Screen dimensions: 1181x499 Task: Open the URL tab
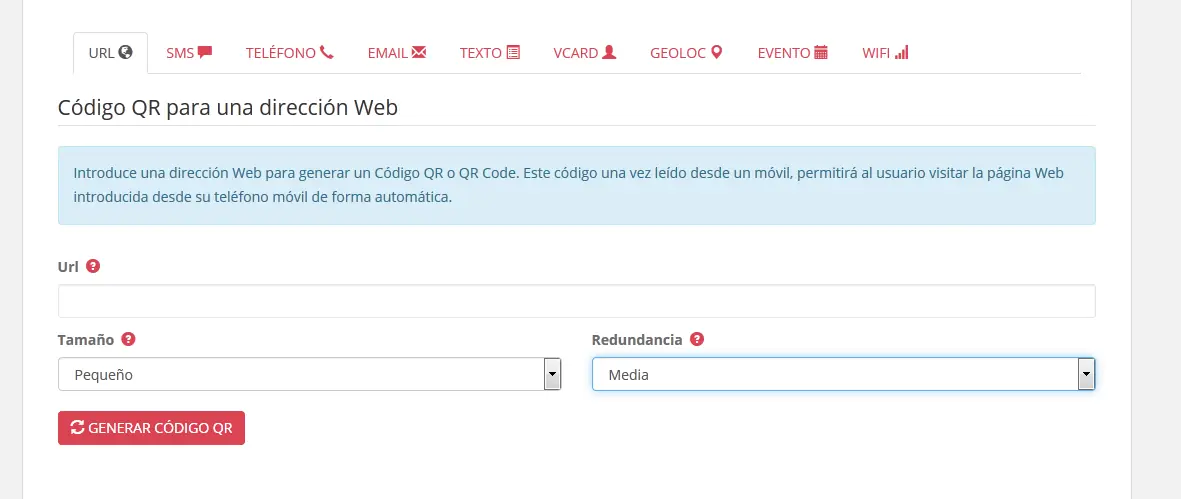point(110,53)
